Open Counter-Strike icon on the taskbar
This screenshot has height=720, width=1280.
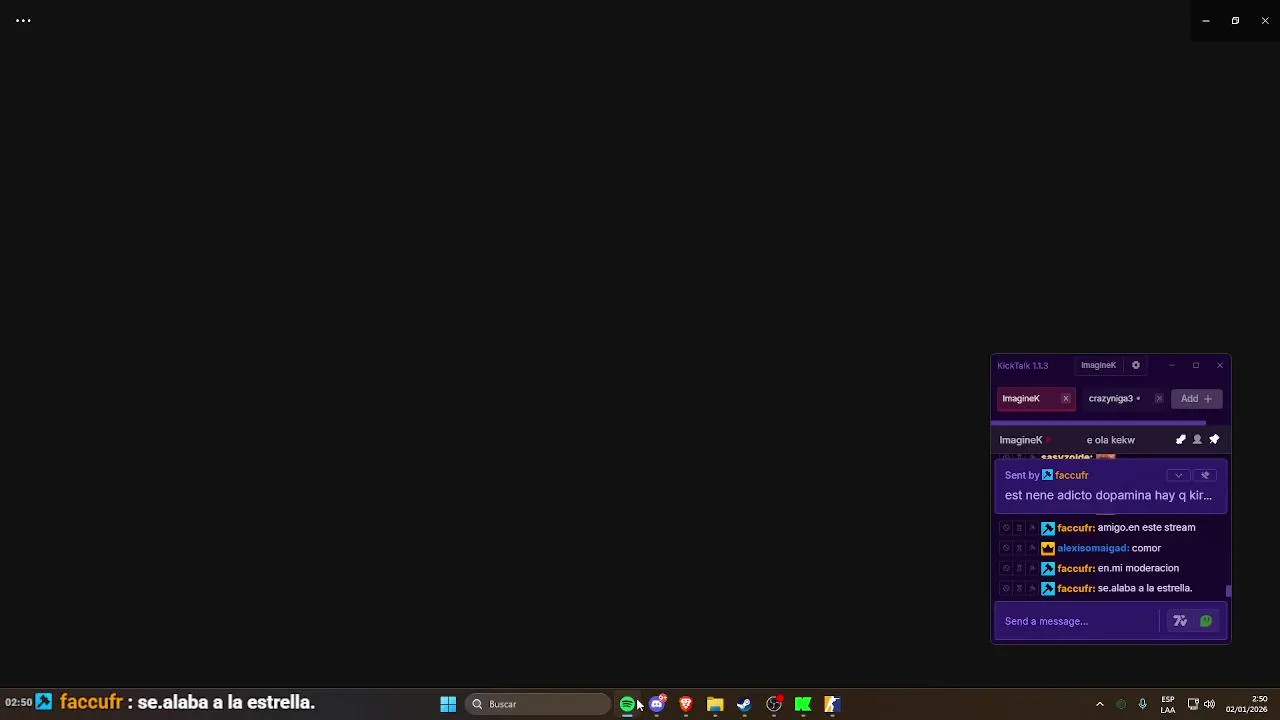click(832, 704)
